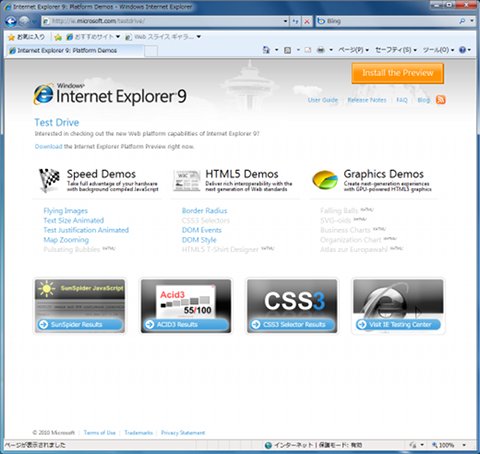Open the address bar history dropdown arrow

(285, 21)
